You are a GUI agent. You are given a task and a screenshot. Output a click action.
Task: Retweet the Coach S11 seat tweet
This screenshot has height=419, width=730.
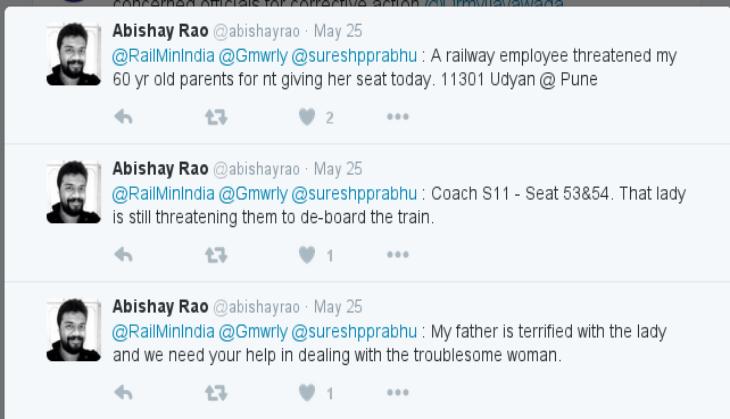[x=216, y=255]
